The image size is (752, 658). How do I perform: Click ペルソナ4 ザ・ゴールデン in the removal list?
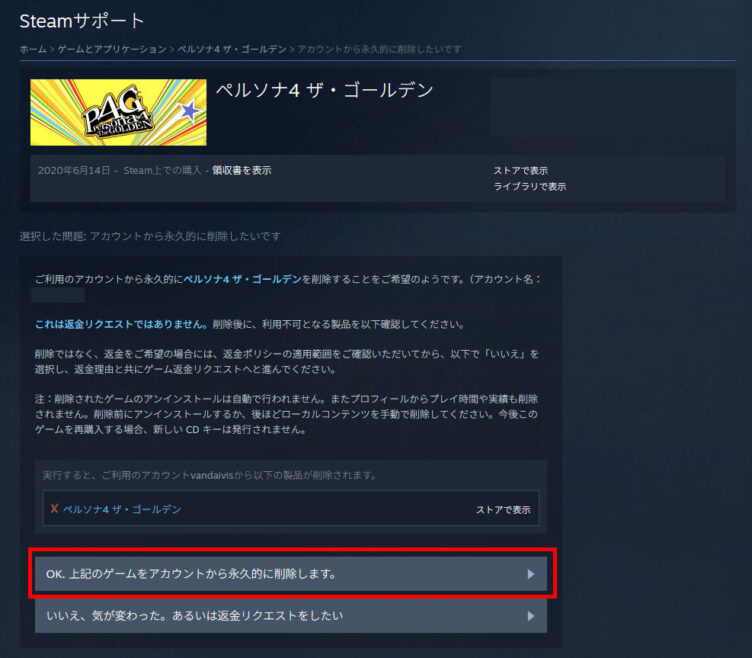122,509
